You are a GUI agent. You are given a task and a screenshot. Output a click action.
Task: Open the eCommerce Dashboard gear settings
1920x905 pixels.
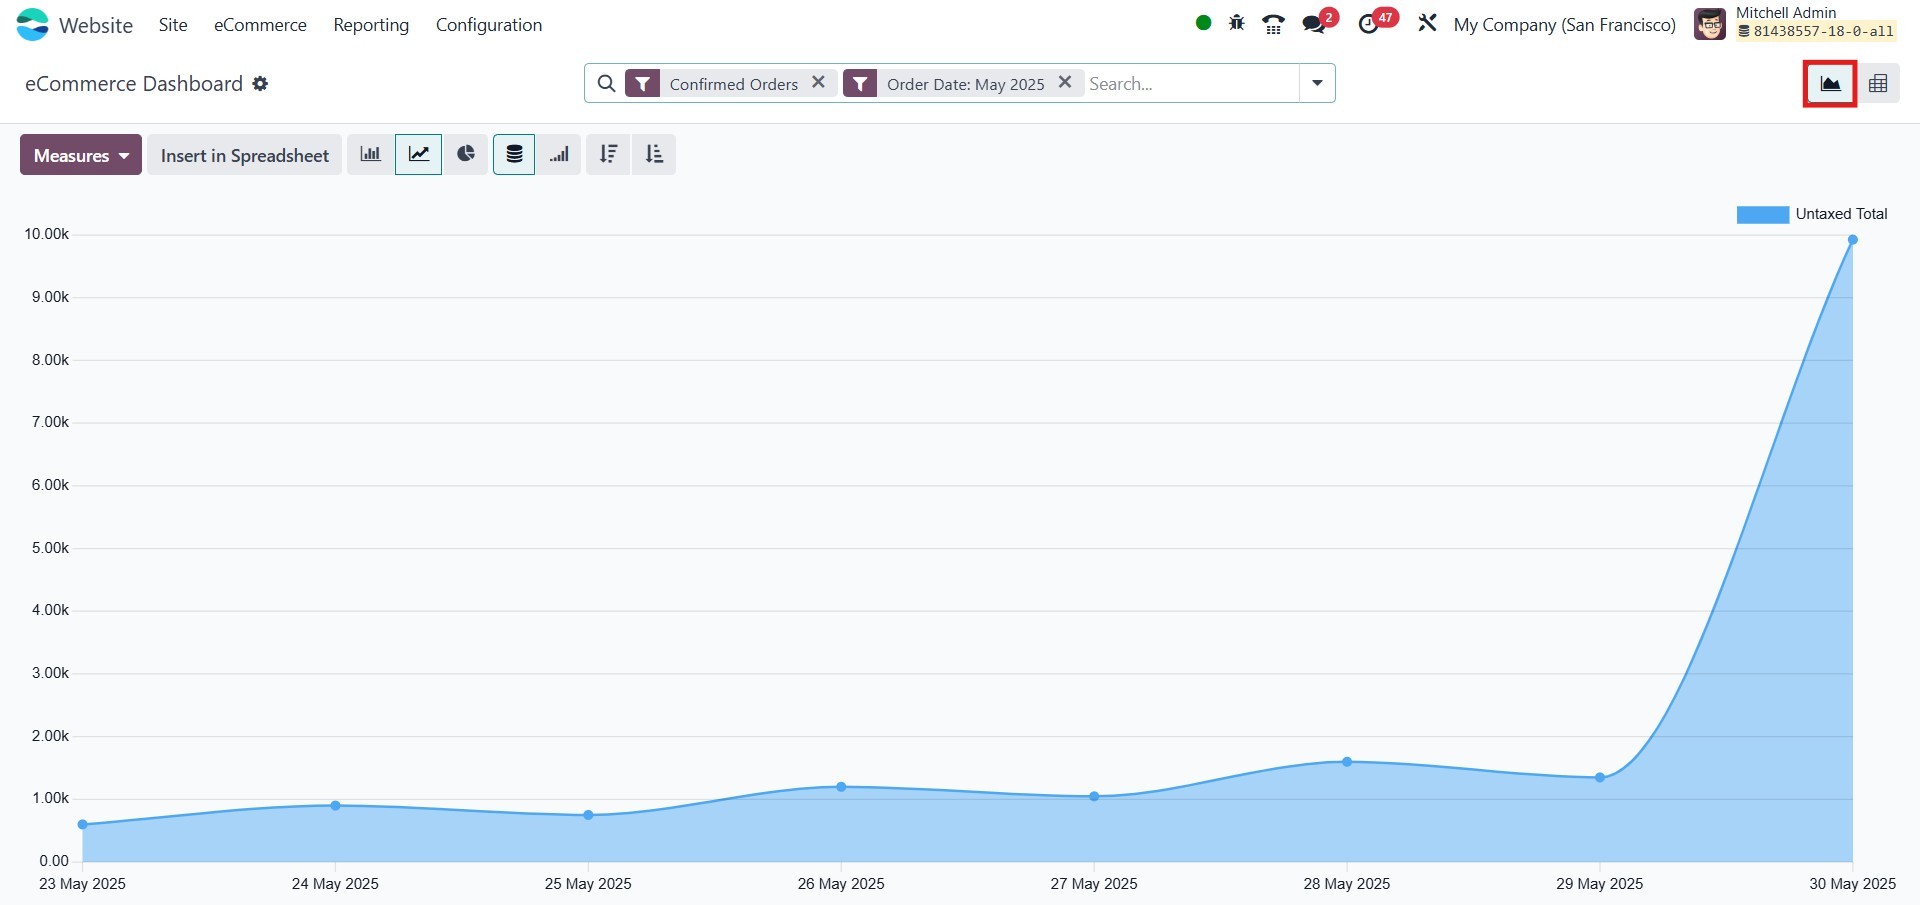(260, 84)
